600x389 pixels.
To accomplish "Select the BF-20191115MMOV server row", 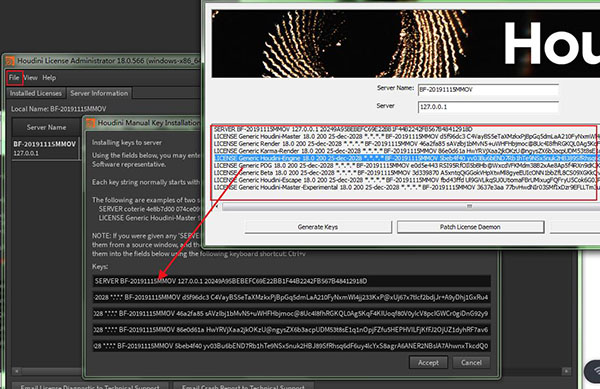I will click(45, 148).
